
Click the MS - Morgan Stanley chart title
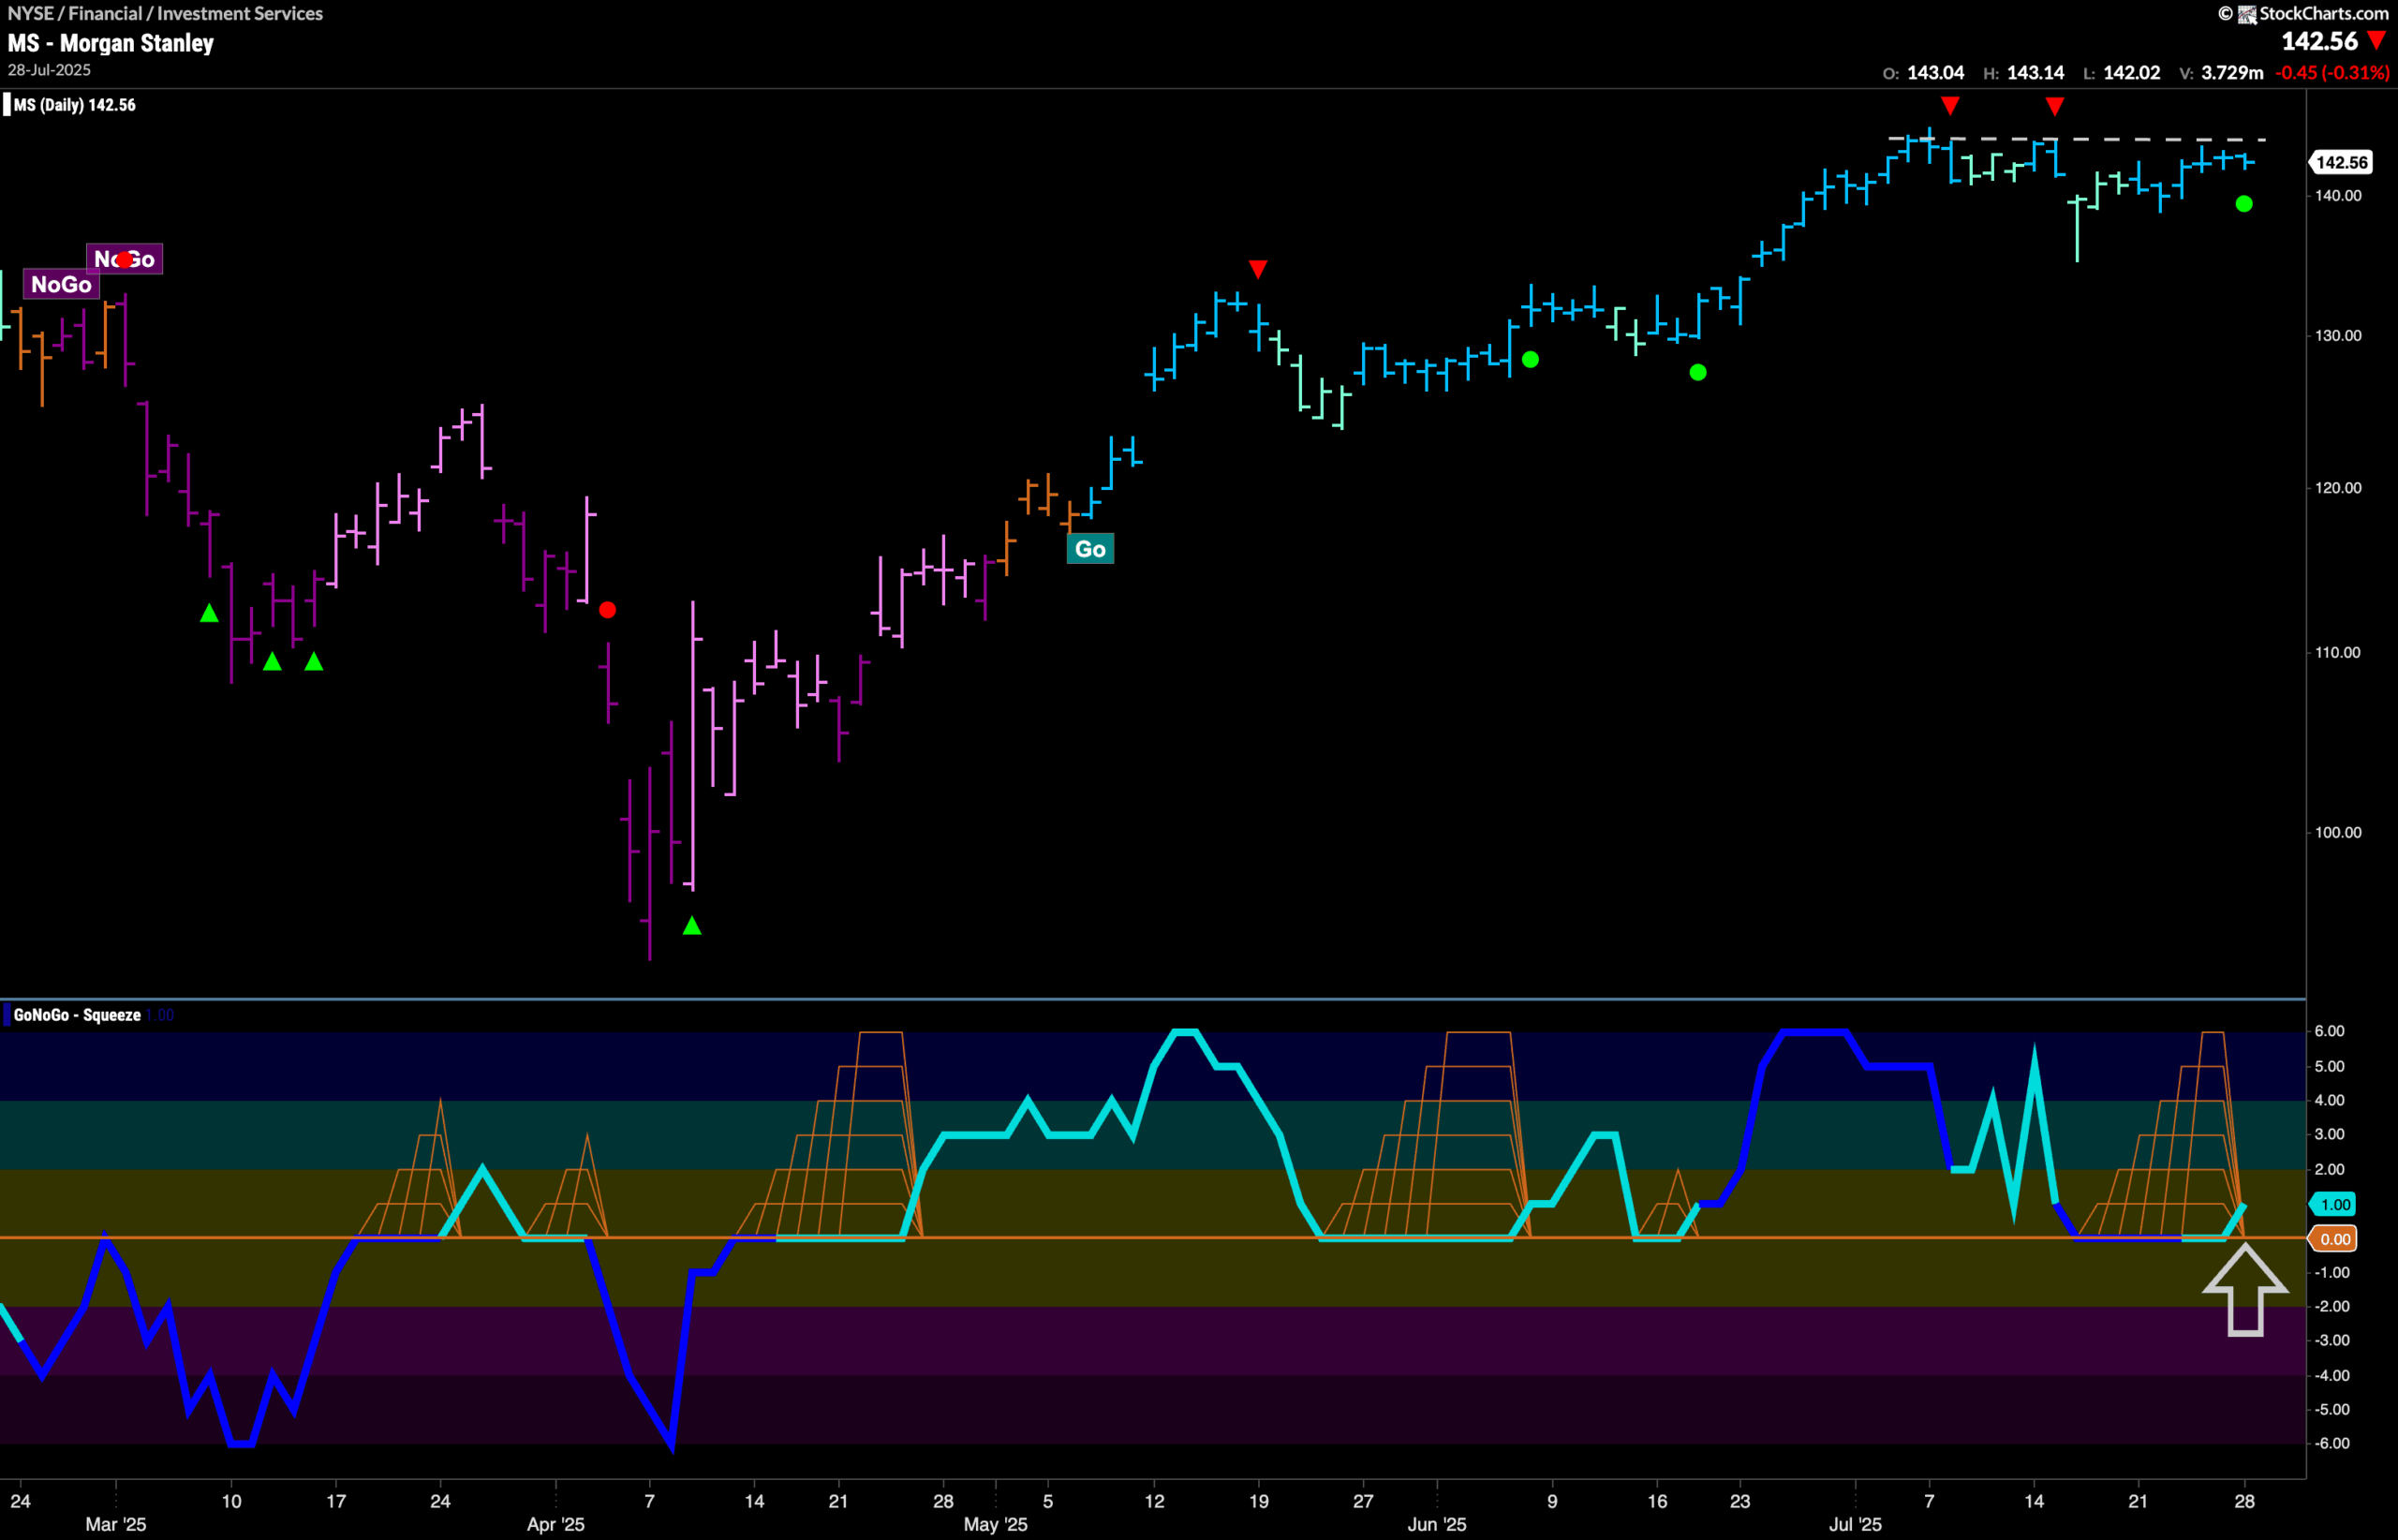pos(111,43)
